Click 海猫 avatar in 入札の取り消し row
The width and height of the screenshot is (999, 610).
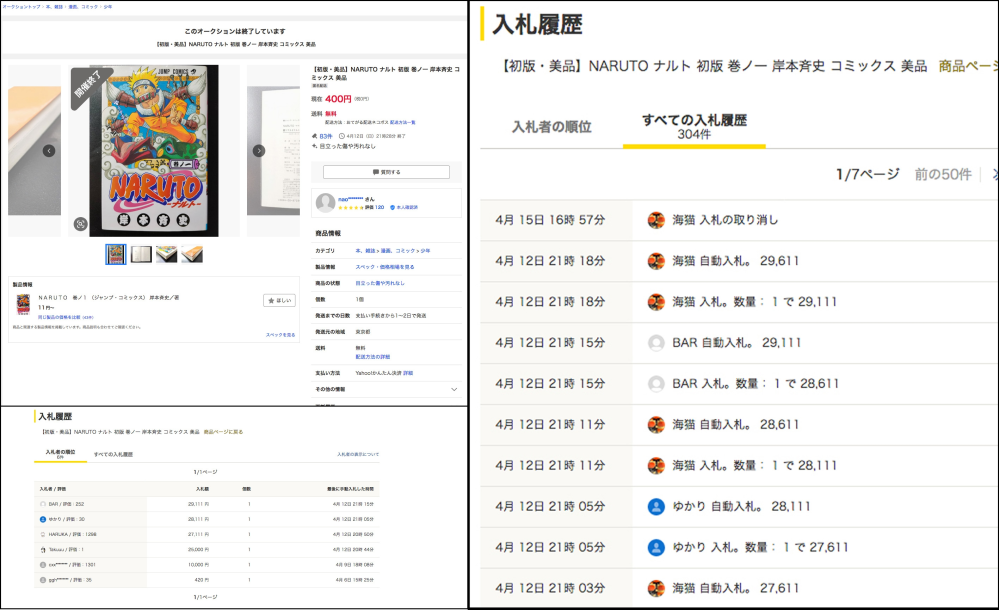click(656, 221)
